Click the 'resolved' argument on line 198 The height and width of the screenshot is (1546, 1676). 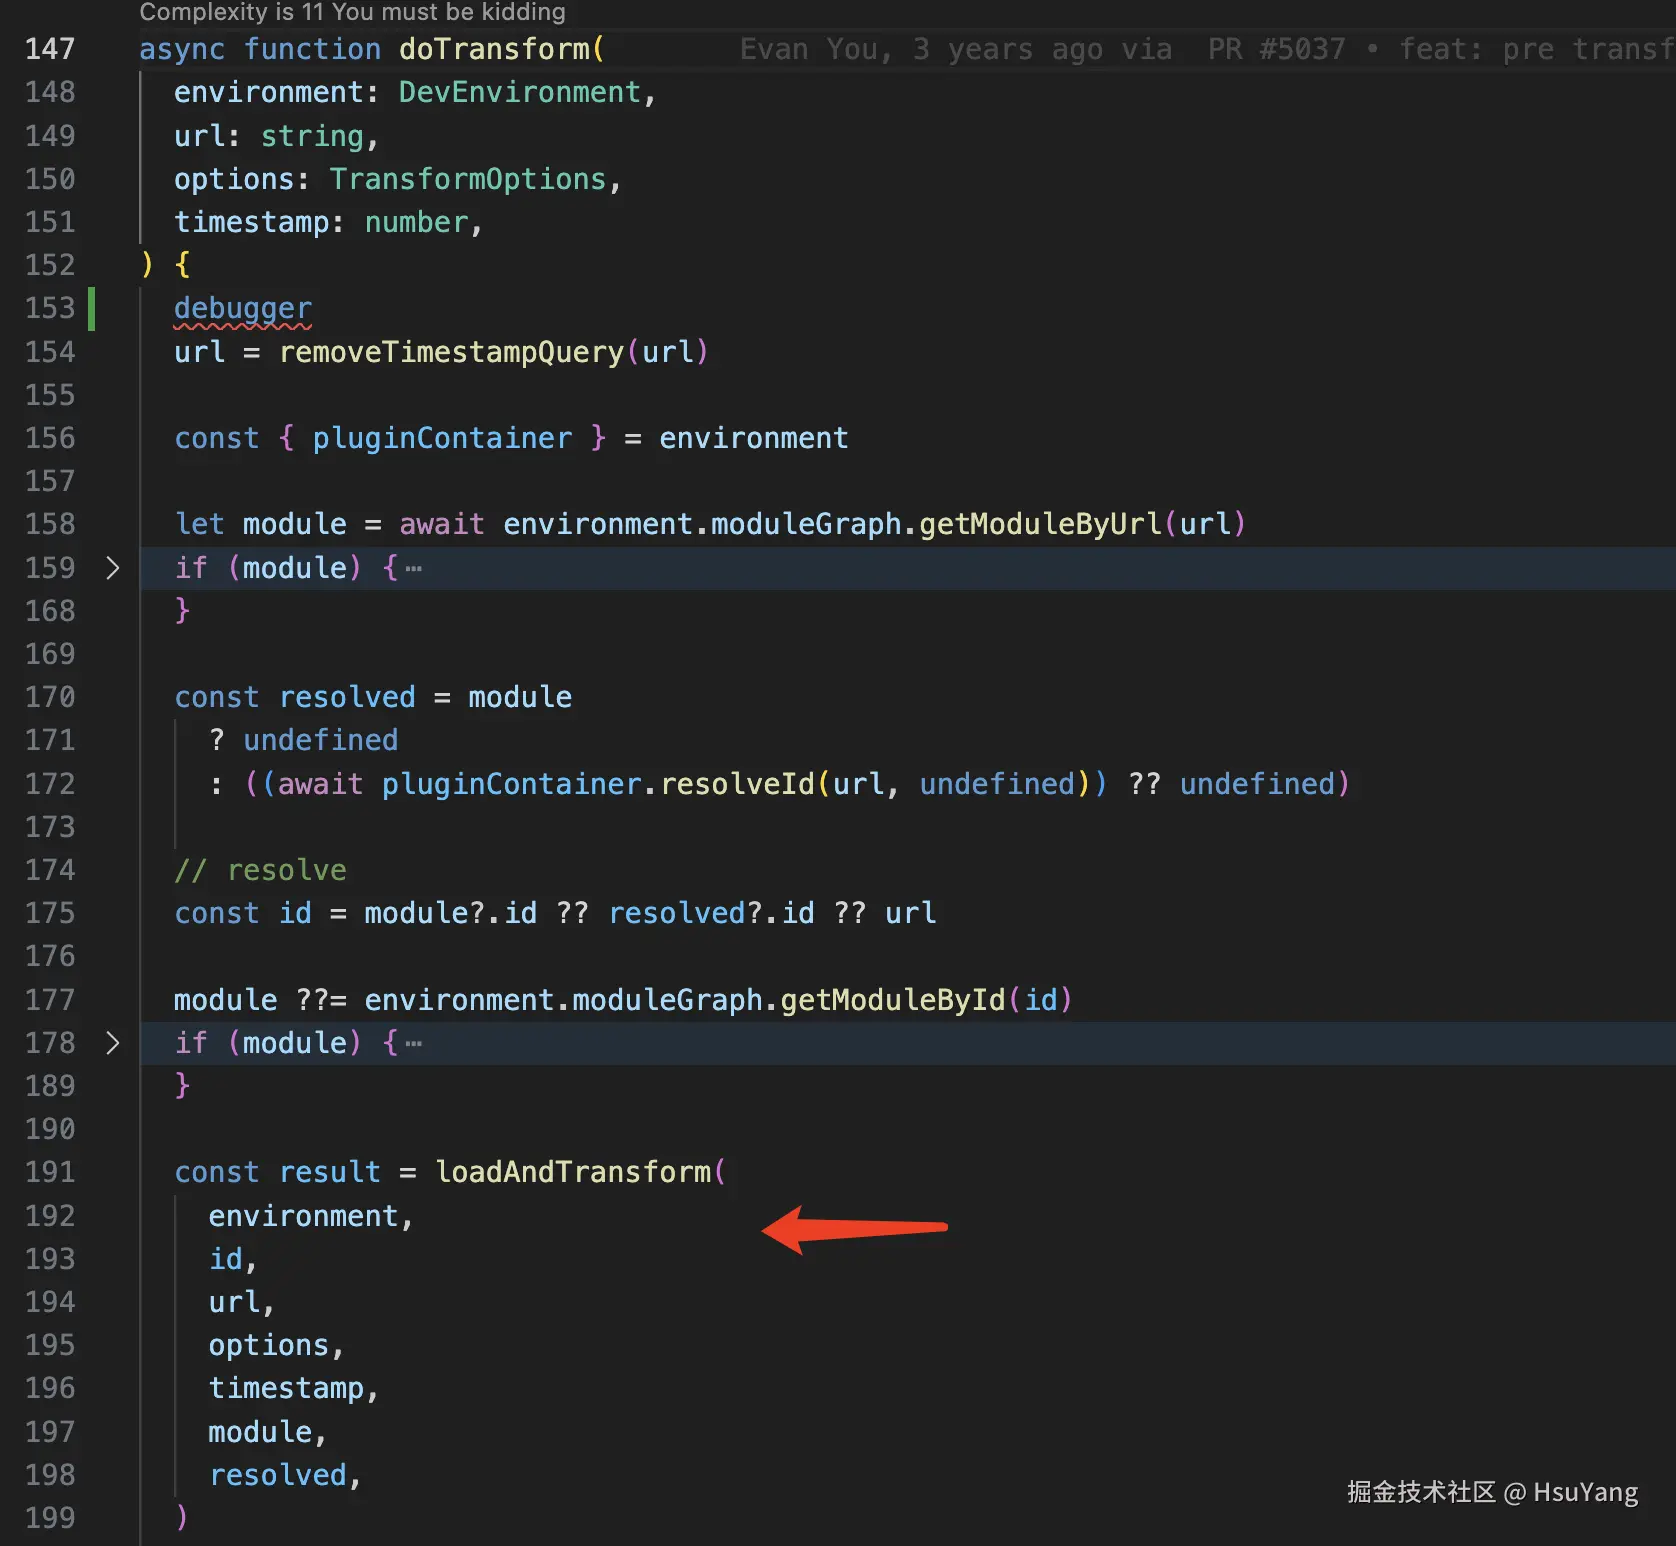click(x=278, y=1475)
